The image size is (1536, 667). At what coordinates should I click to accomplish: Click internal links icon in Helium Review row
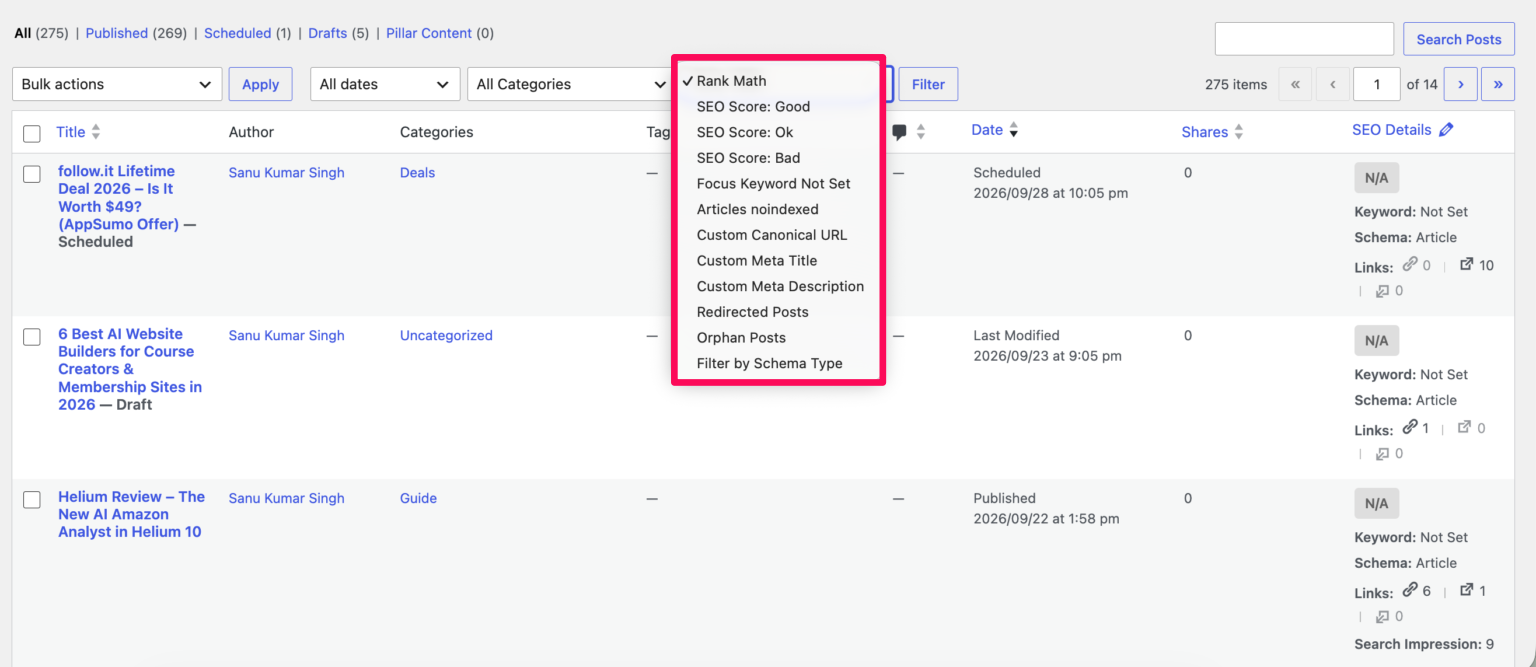[1410, 590]
